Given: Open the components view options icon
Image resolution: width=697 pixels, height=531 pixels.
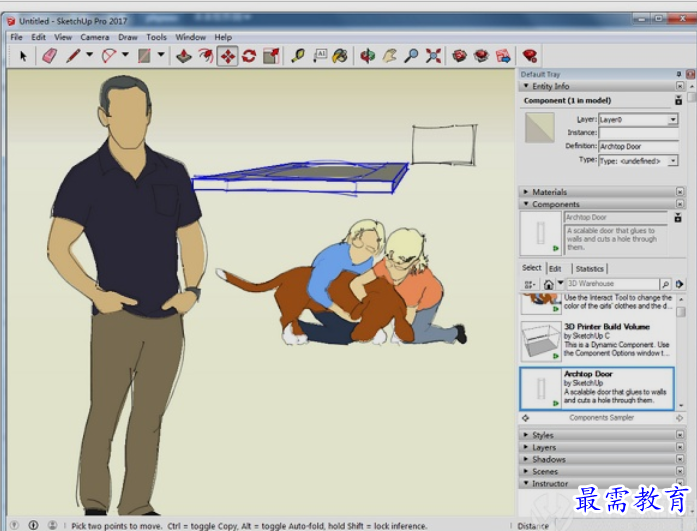Looking at the screenshot, I should click(x=529, y=284).
